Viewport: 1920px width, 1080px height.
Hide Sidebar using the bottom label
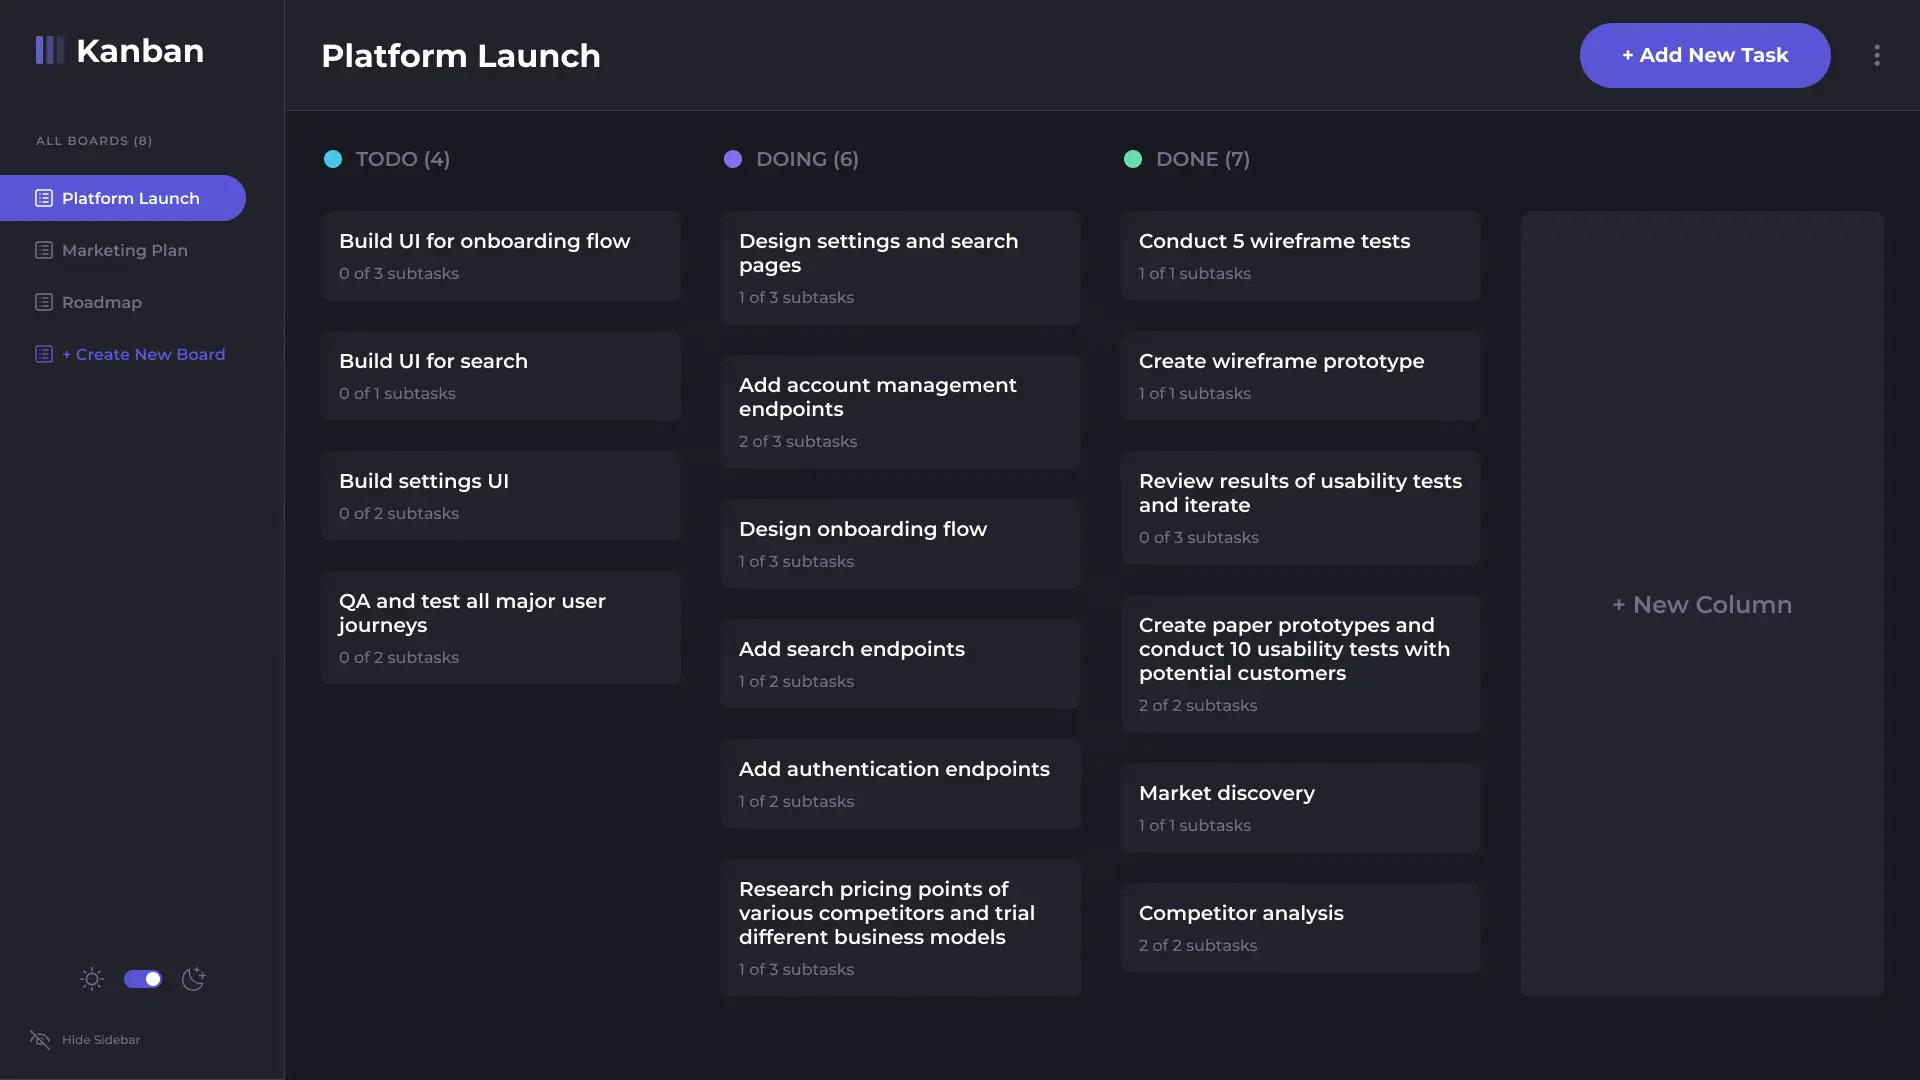pyautogui.click(x=100, y=1040)
